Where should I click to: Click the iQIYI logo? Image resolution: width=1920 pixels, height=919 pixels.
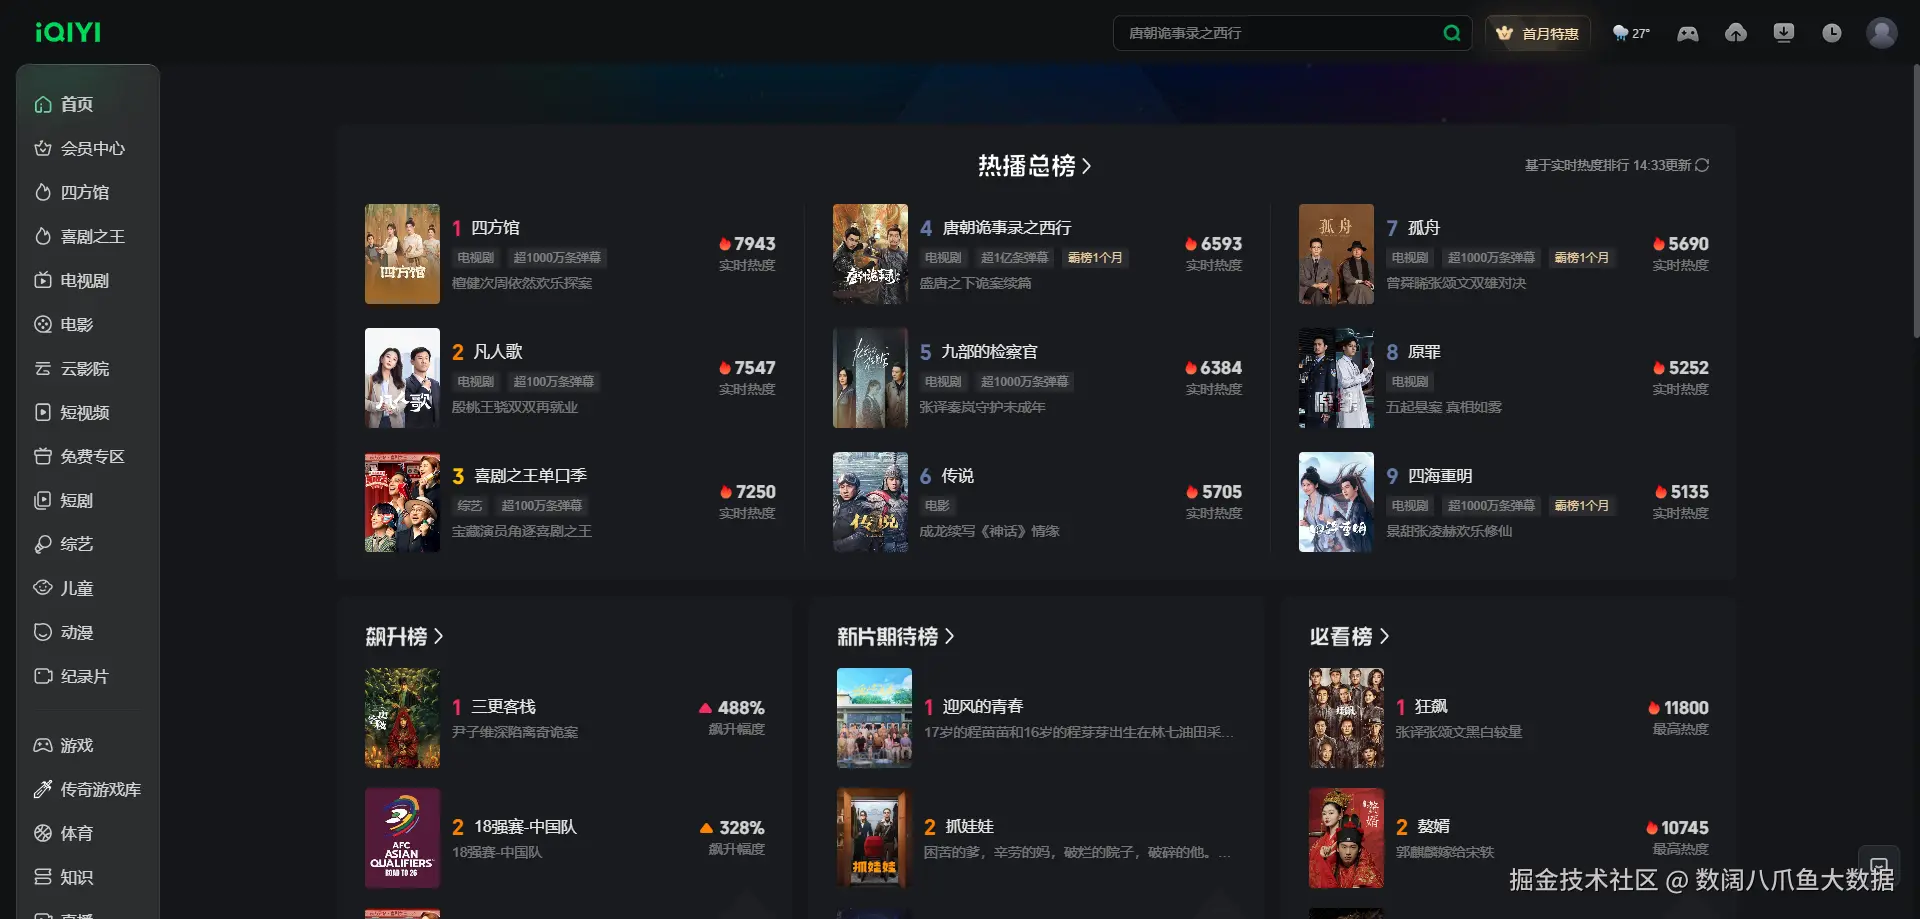pos(68,32)
